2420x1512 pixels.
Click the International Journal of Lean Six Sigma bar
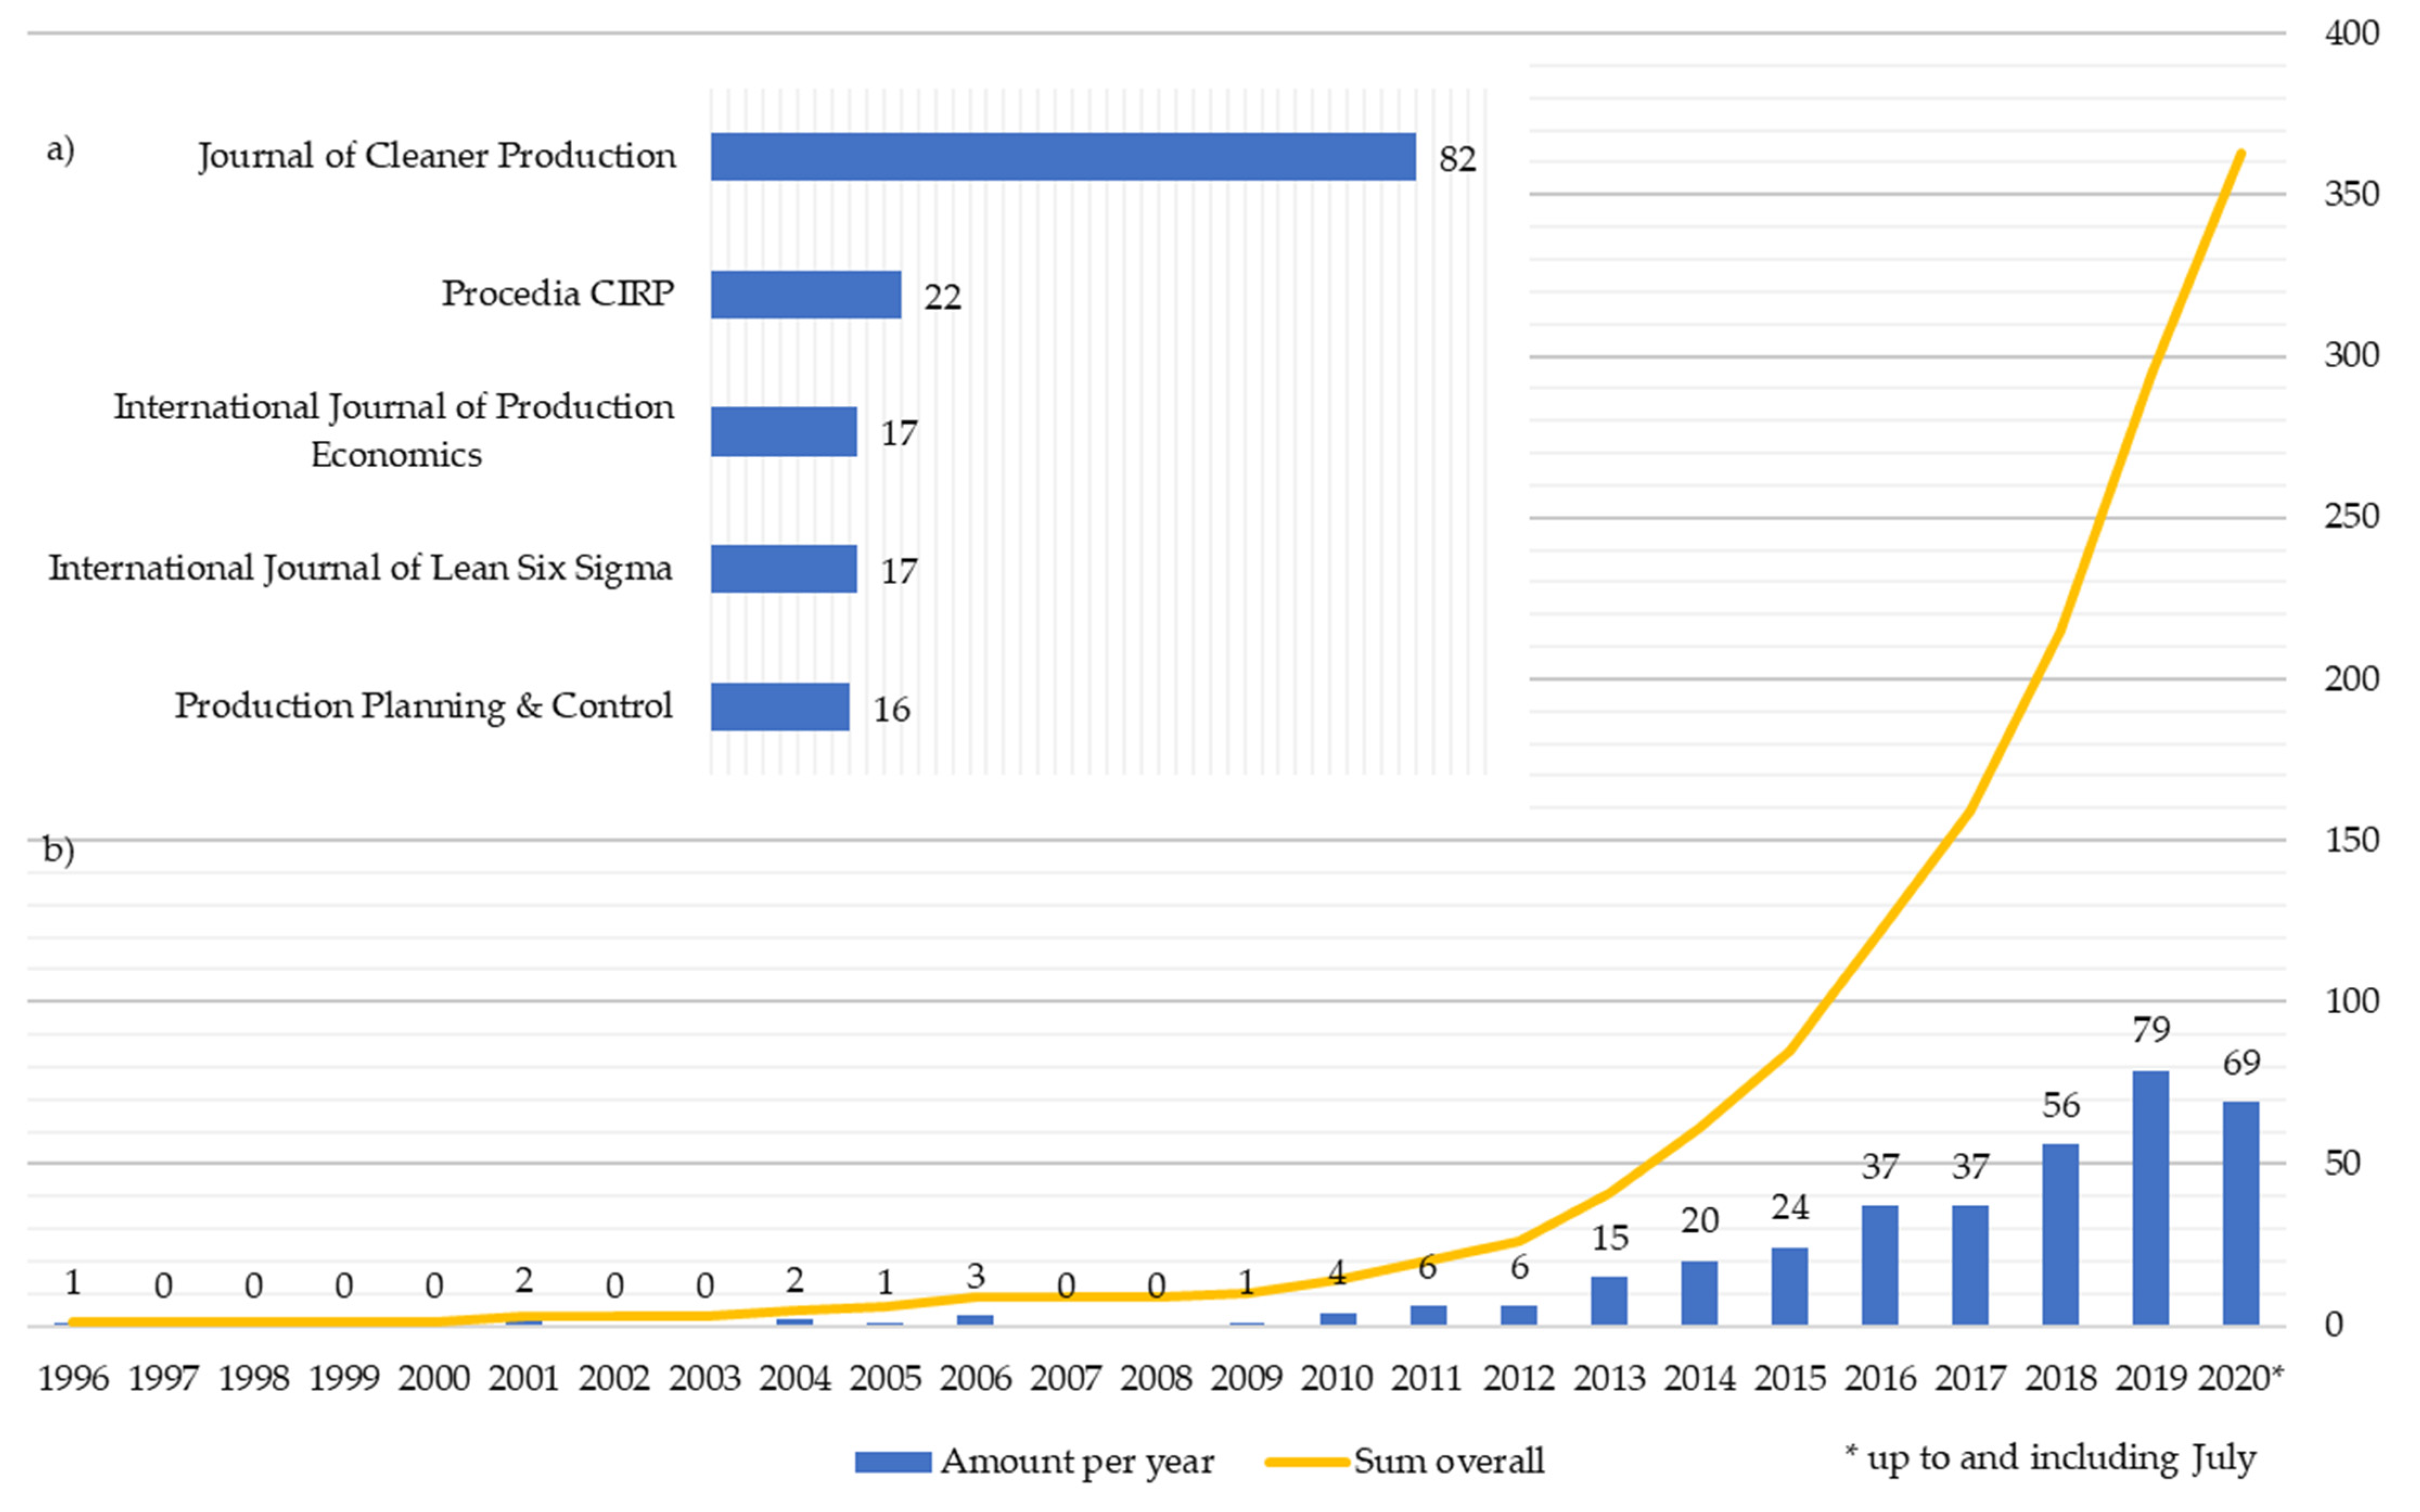pyautogui.click(x=783, y=569)
